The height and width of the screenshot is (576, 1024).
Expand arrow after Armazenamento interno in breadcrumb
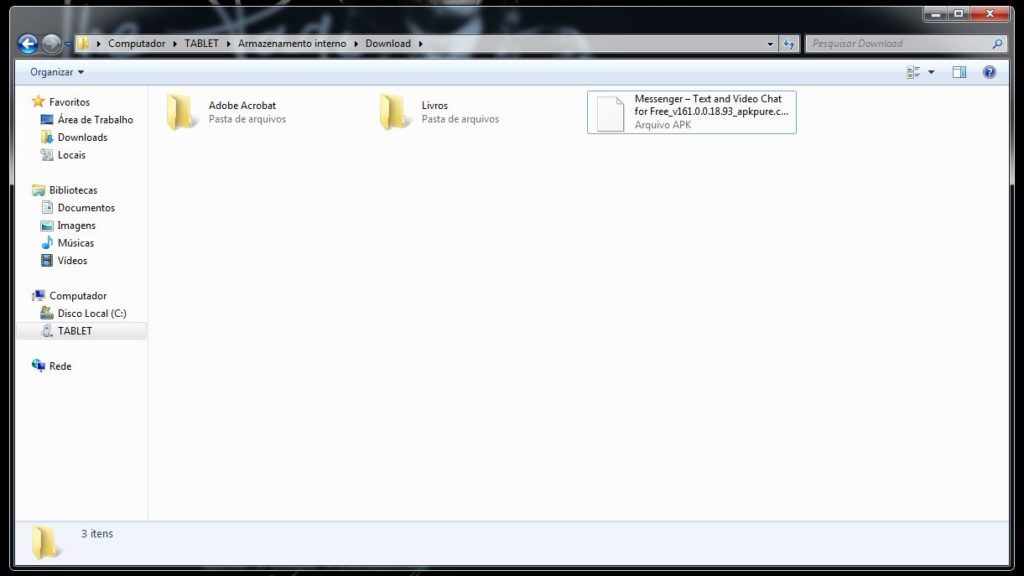pyautogui.click(x=356, y=44)
